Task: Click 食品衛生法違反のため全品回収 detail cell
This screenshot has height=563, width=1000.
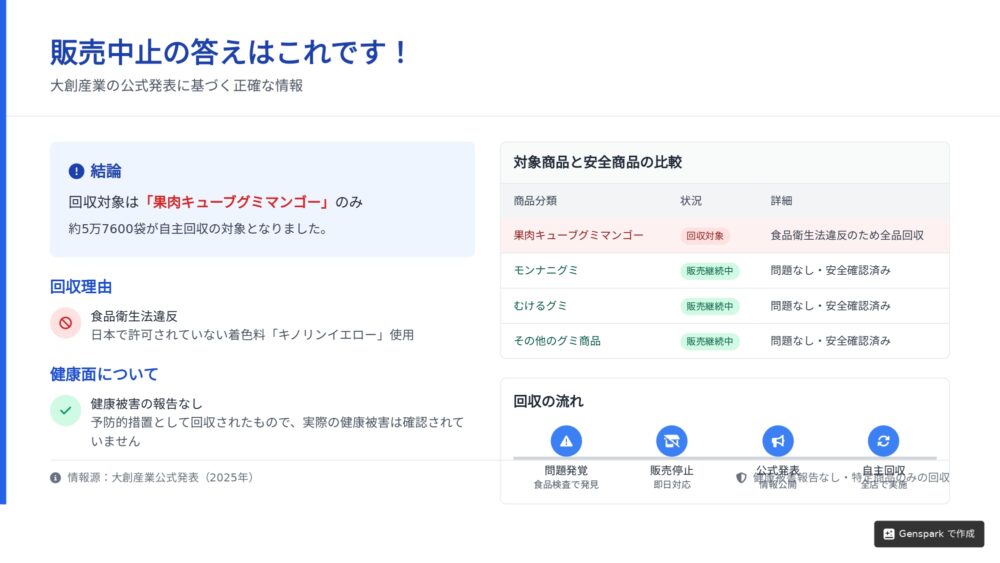Action: 847,235
